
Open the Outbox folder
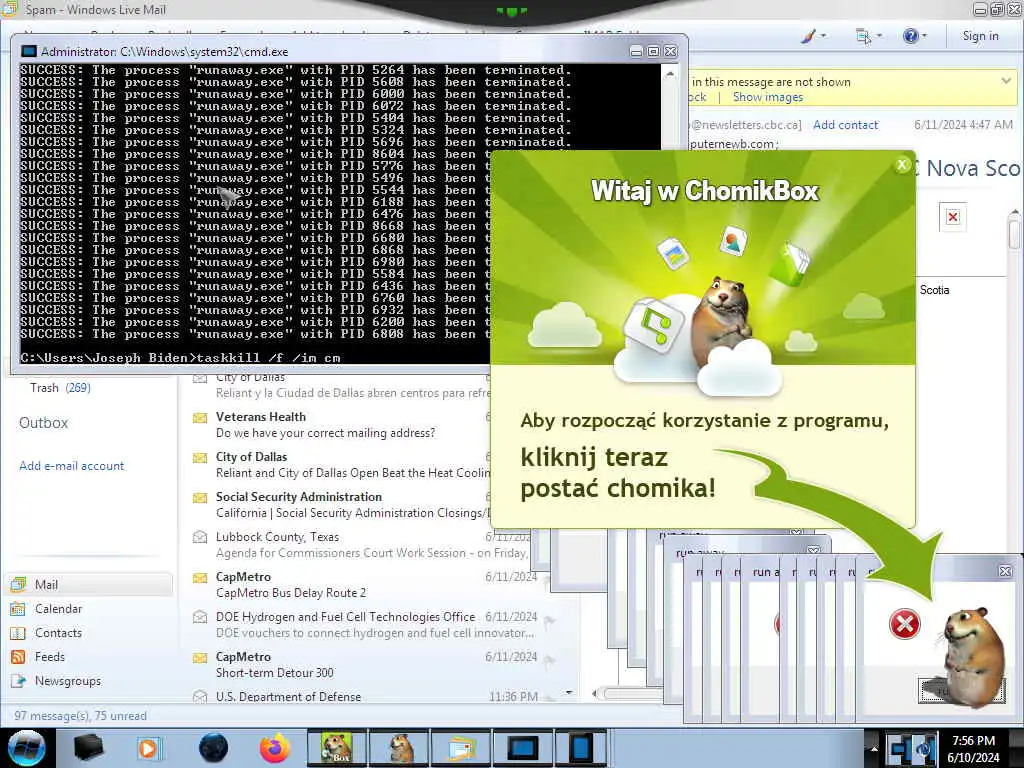click(44, 423)
